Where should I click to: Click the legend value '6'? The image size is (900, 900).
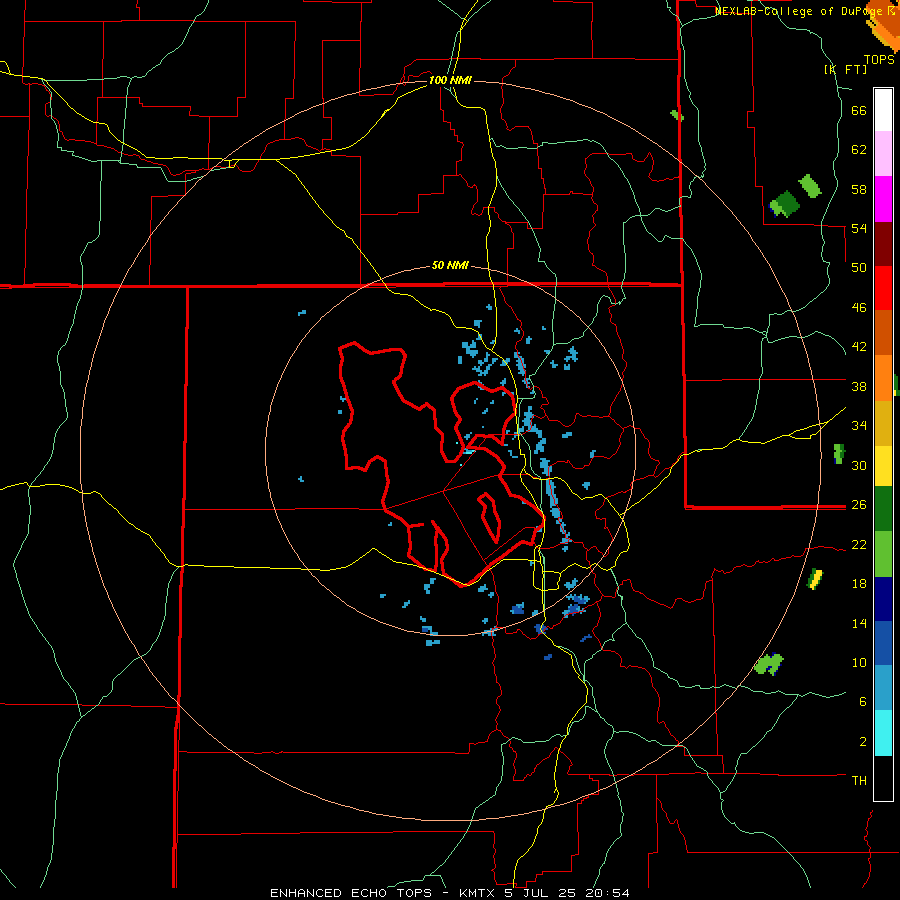(863, 702)
